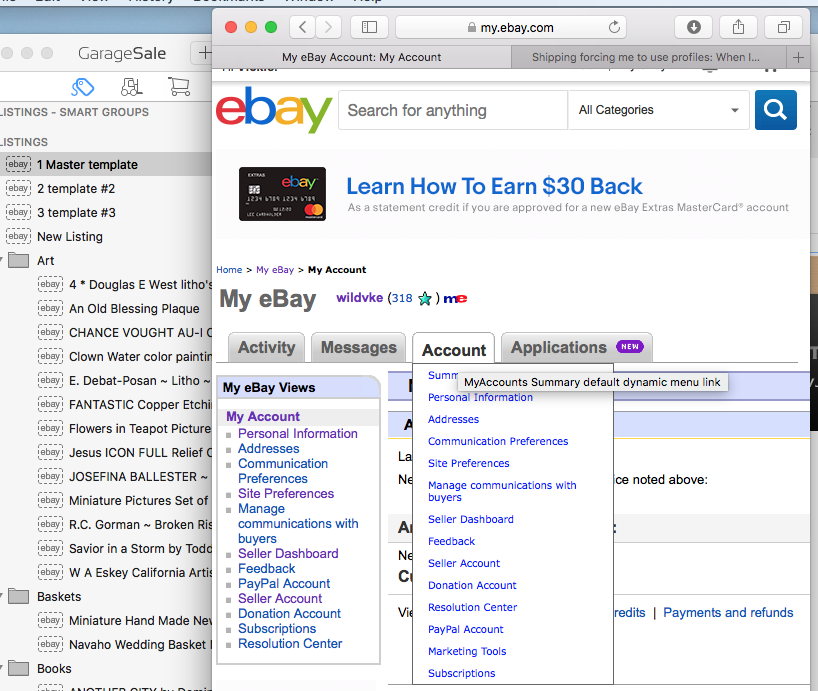Reload the my.ebay.com page

(615, 27)
